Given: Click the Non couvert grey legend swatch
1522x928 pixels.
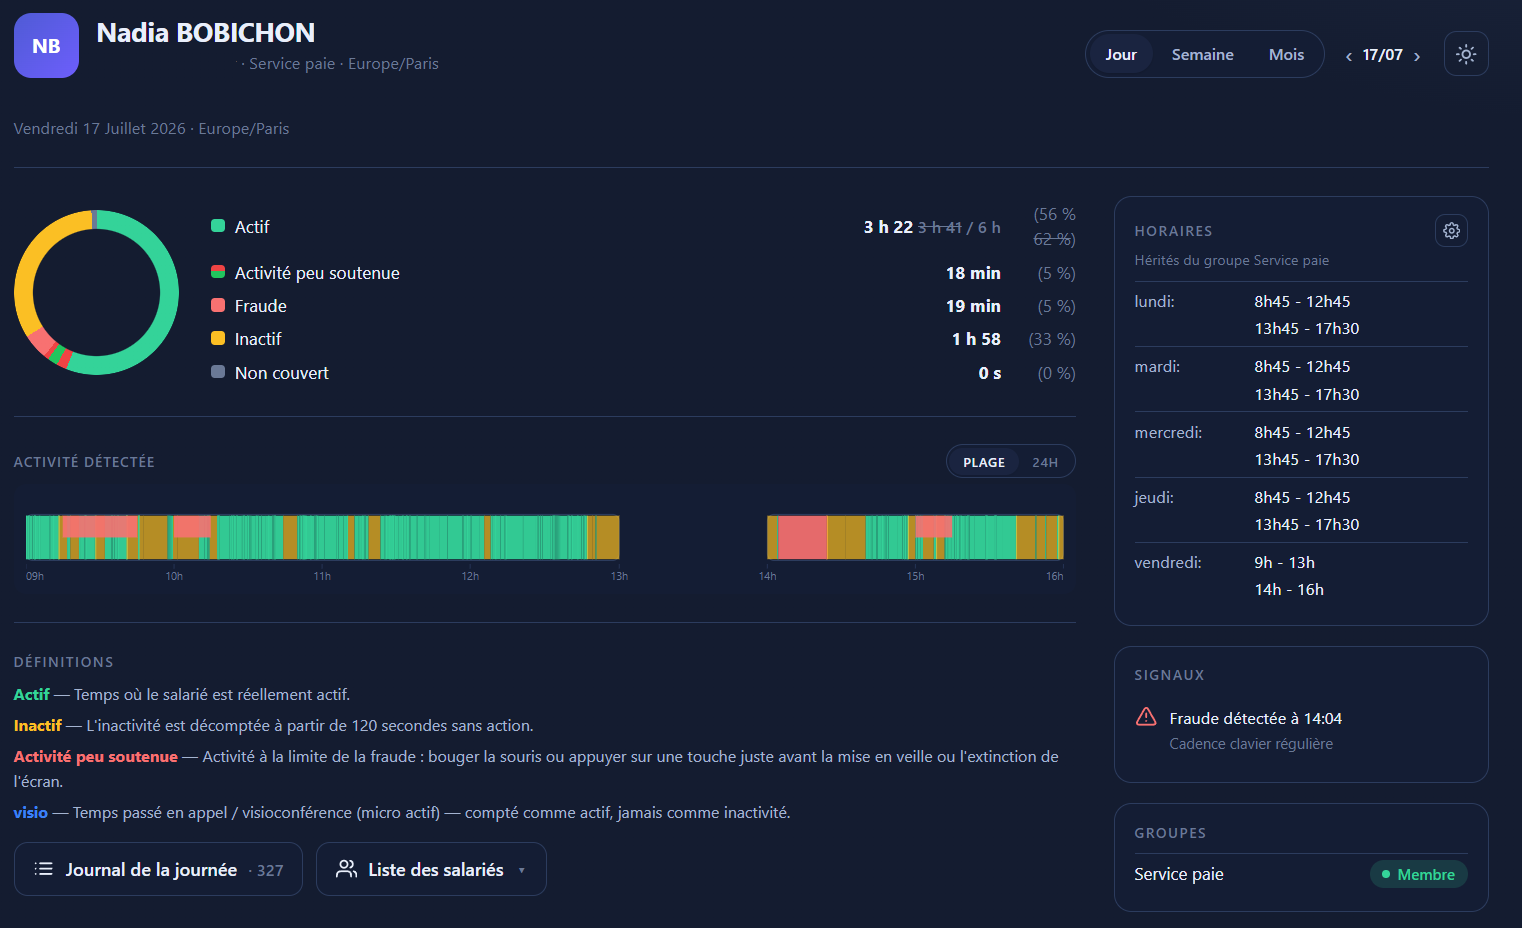Looking at the screenshot, I should click(218, 372).
